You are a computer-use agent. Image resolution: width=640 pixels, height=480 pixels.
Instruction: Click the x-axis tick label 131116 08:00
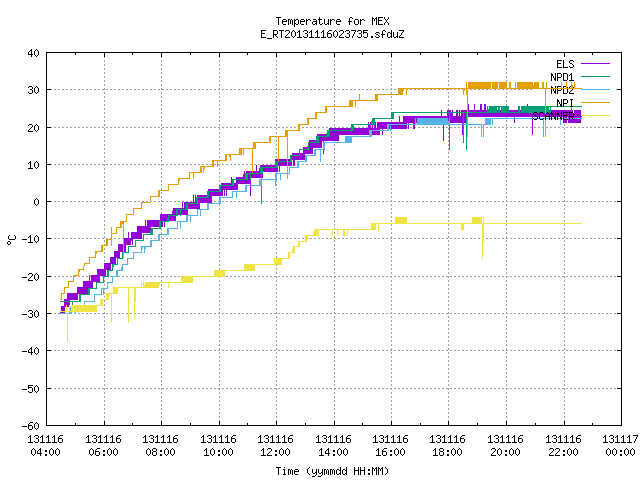pyautogui.click(x=160, y=446)
